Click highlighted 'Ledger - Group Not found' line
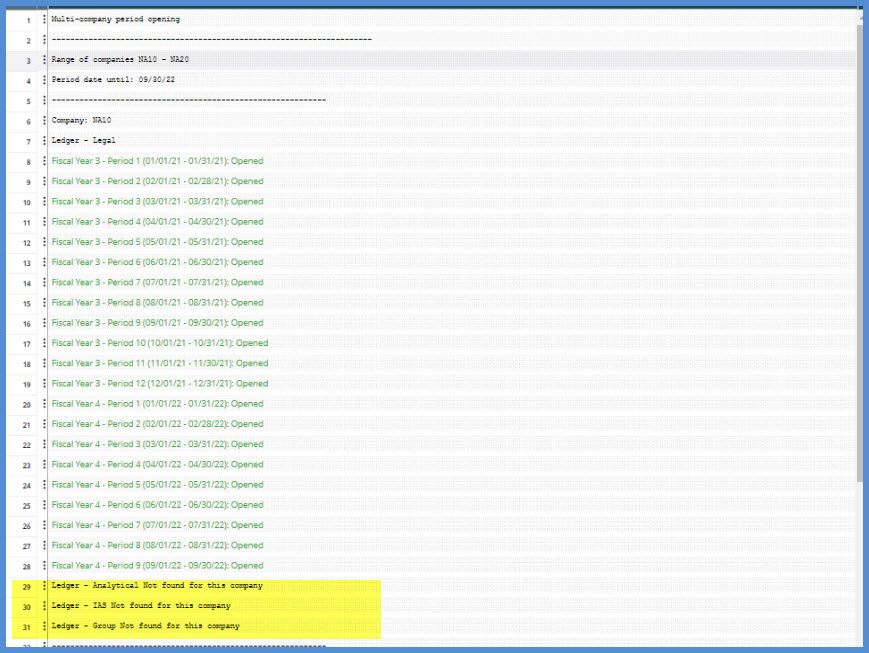Image resolution: width=869 pixels, height=653 pixels. [x=146, y=626]
